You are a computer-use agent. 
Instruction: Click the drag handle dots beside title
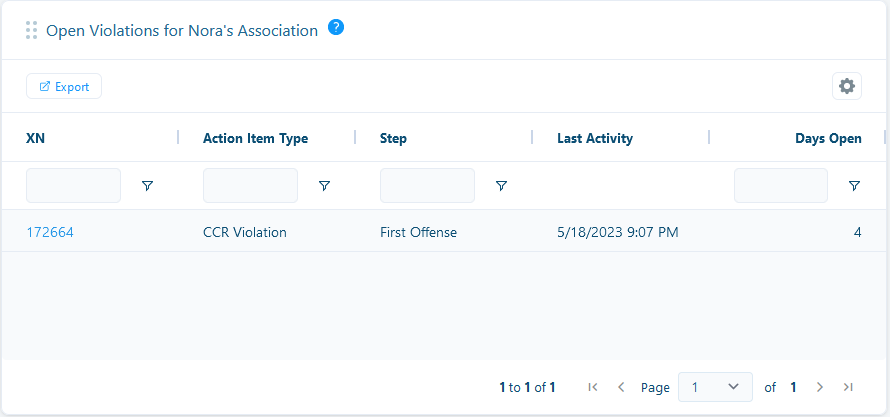[32, 30]
